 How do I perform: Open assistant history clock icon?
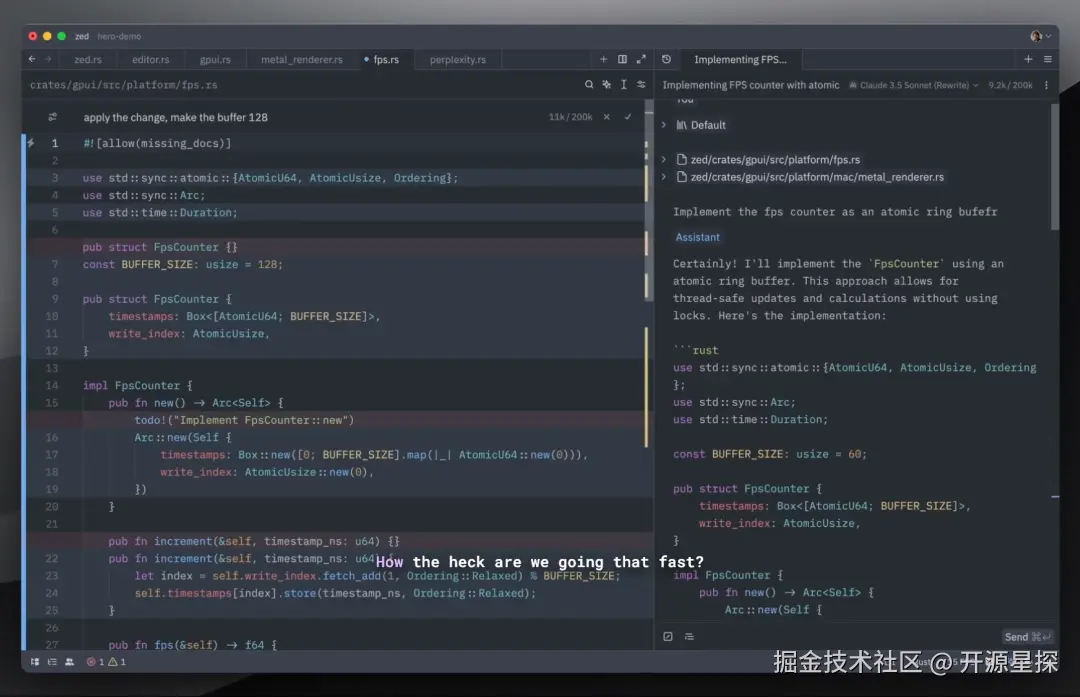coord(666,59)
